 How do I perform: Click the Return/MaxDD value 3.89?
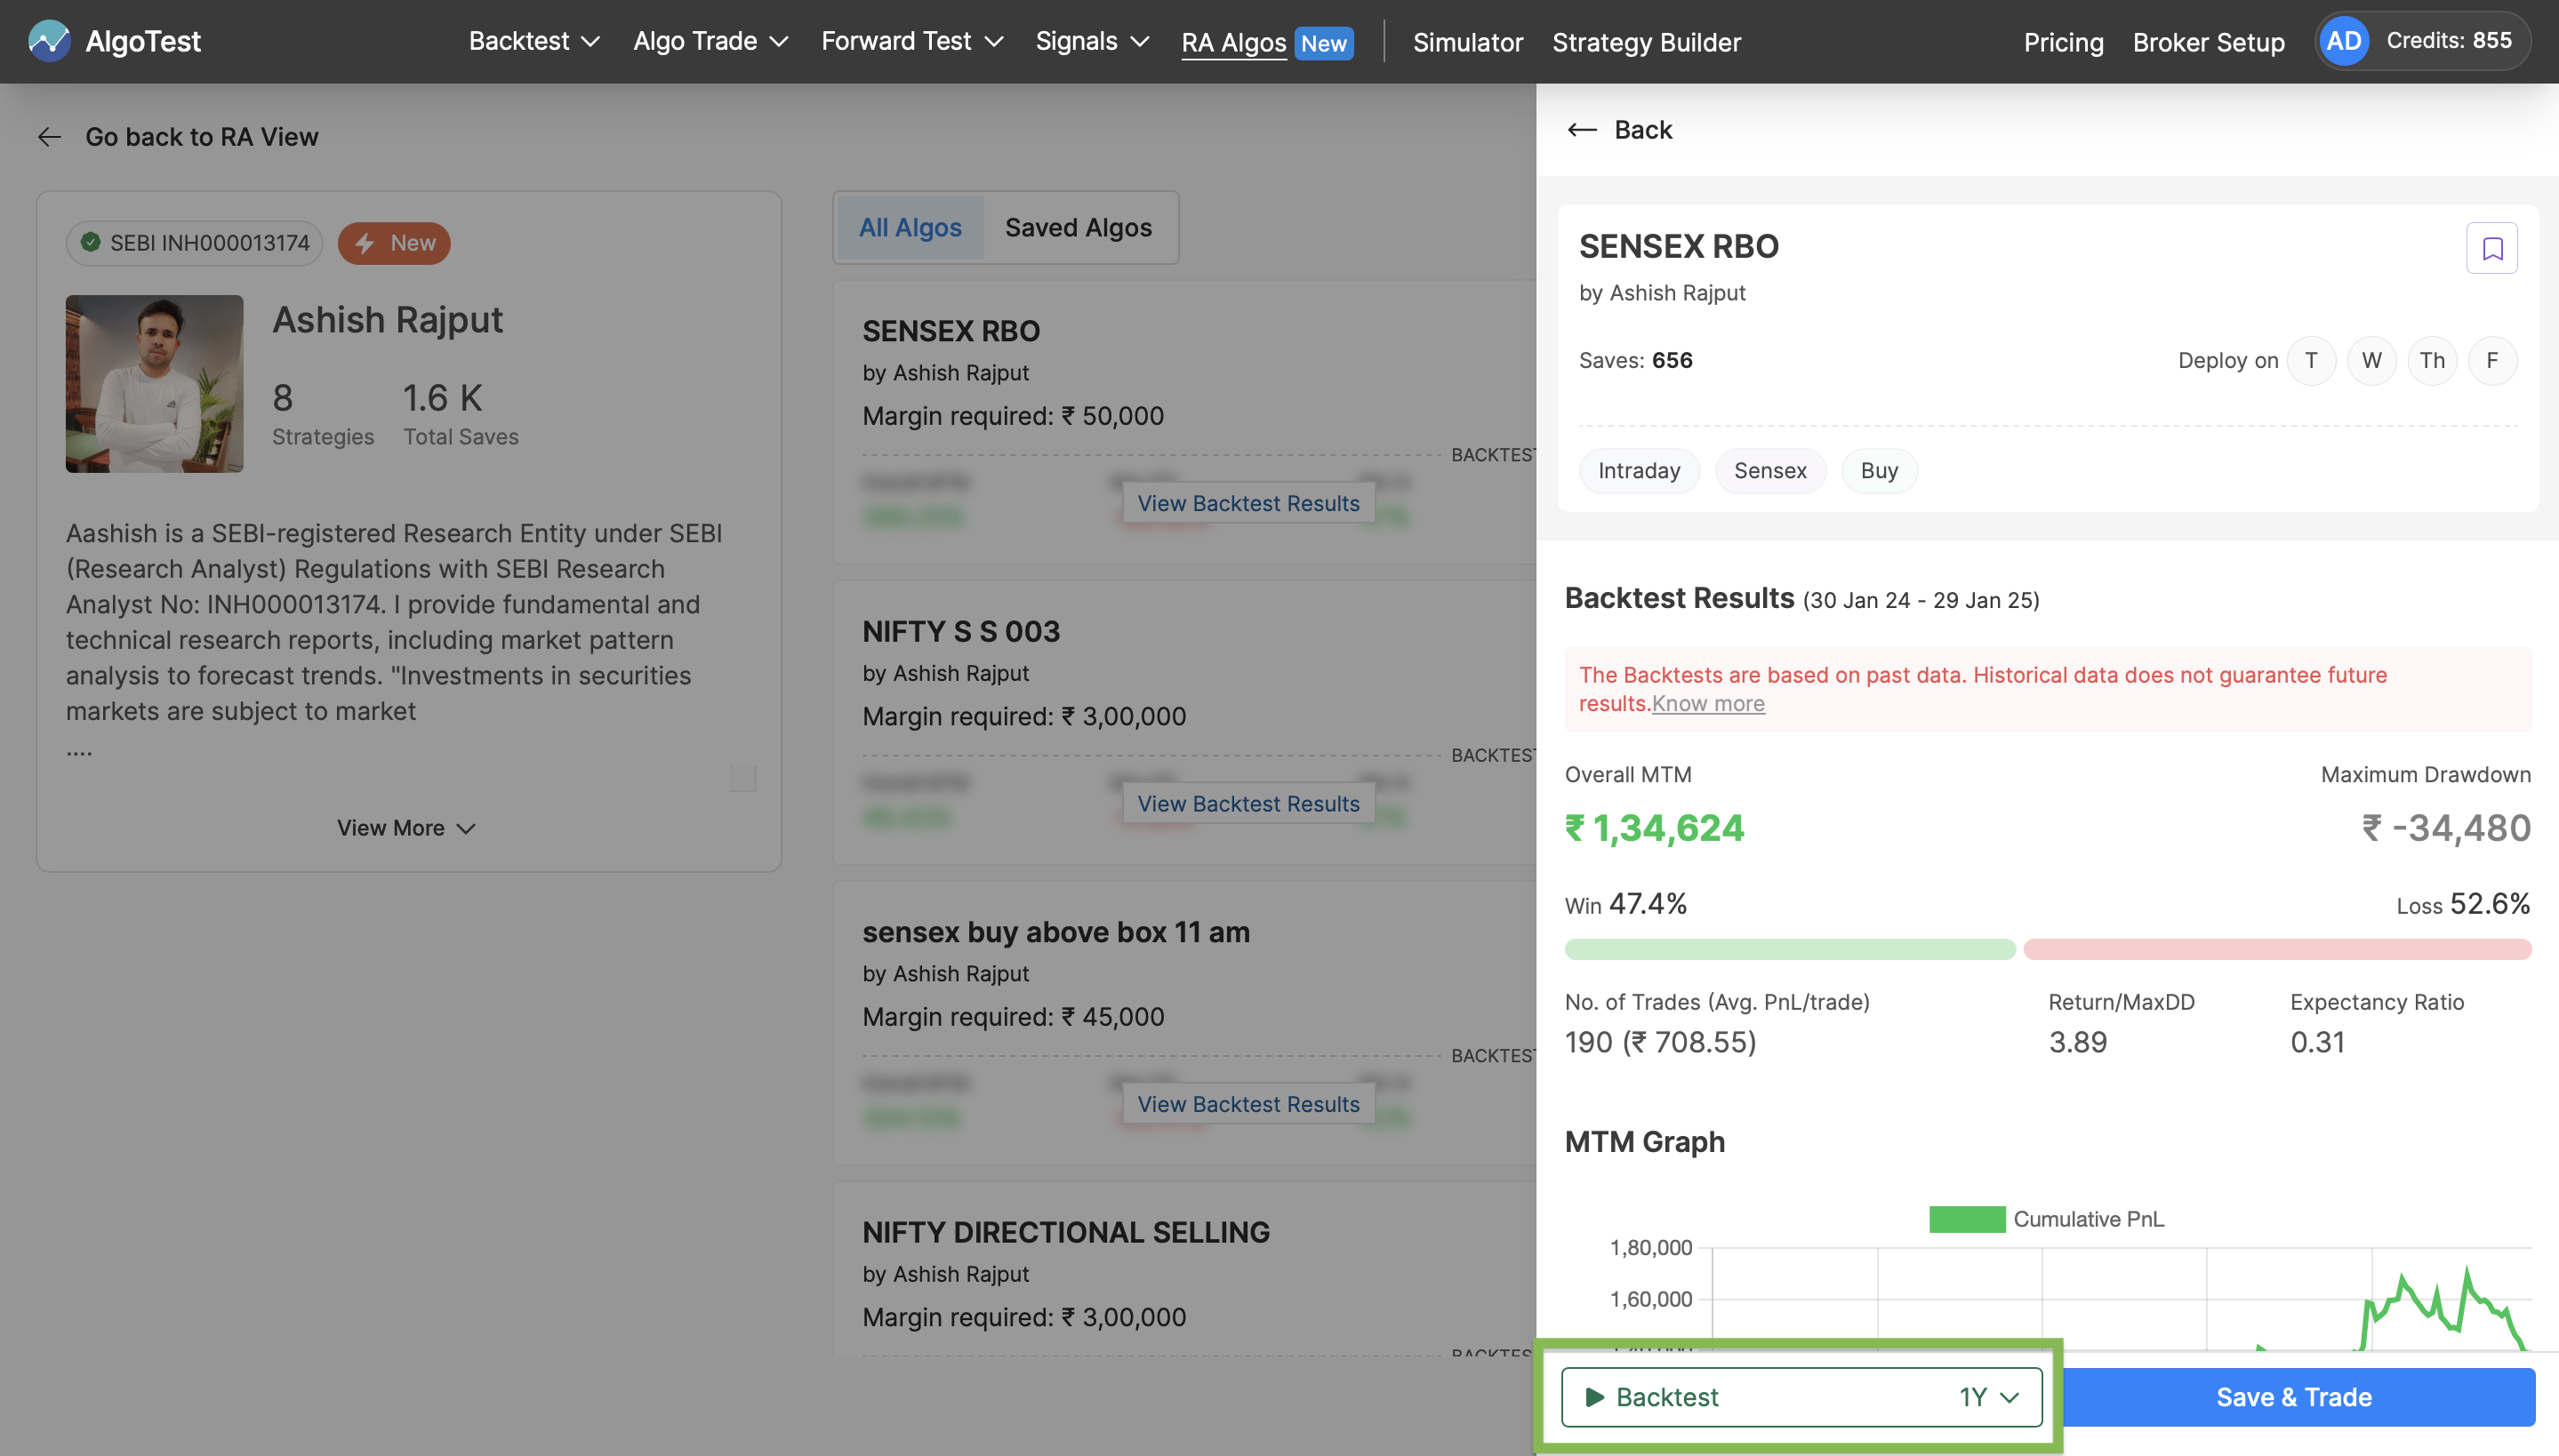pyautogui.click(x=2077, y=1042)
